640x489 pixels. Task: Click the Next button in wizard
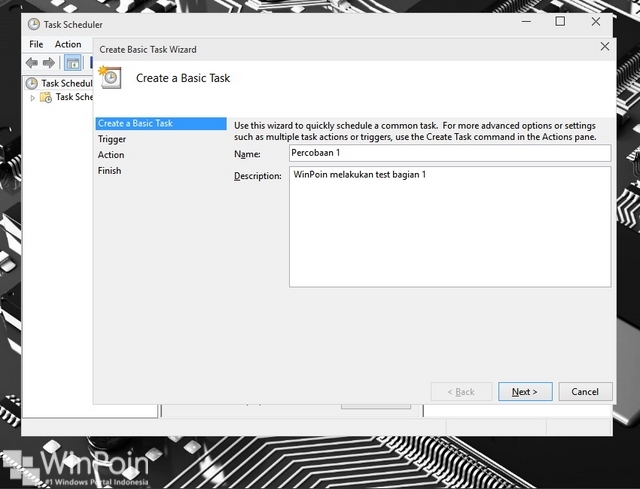coord(525,391)
